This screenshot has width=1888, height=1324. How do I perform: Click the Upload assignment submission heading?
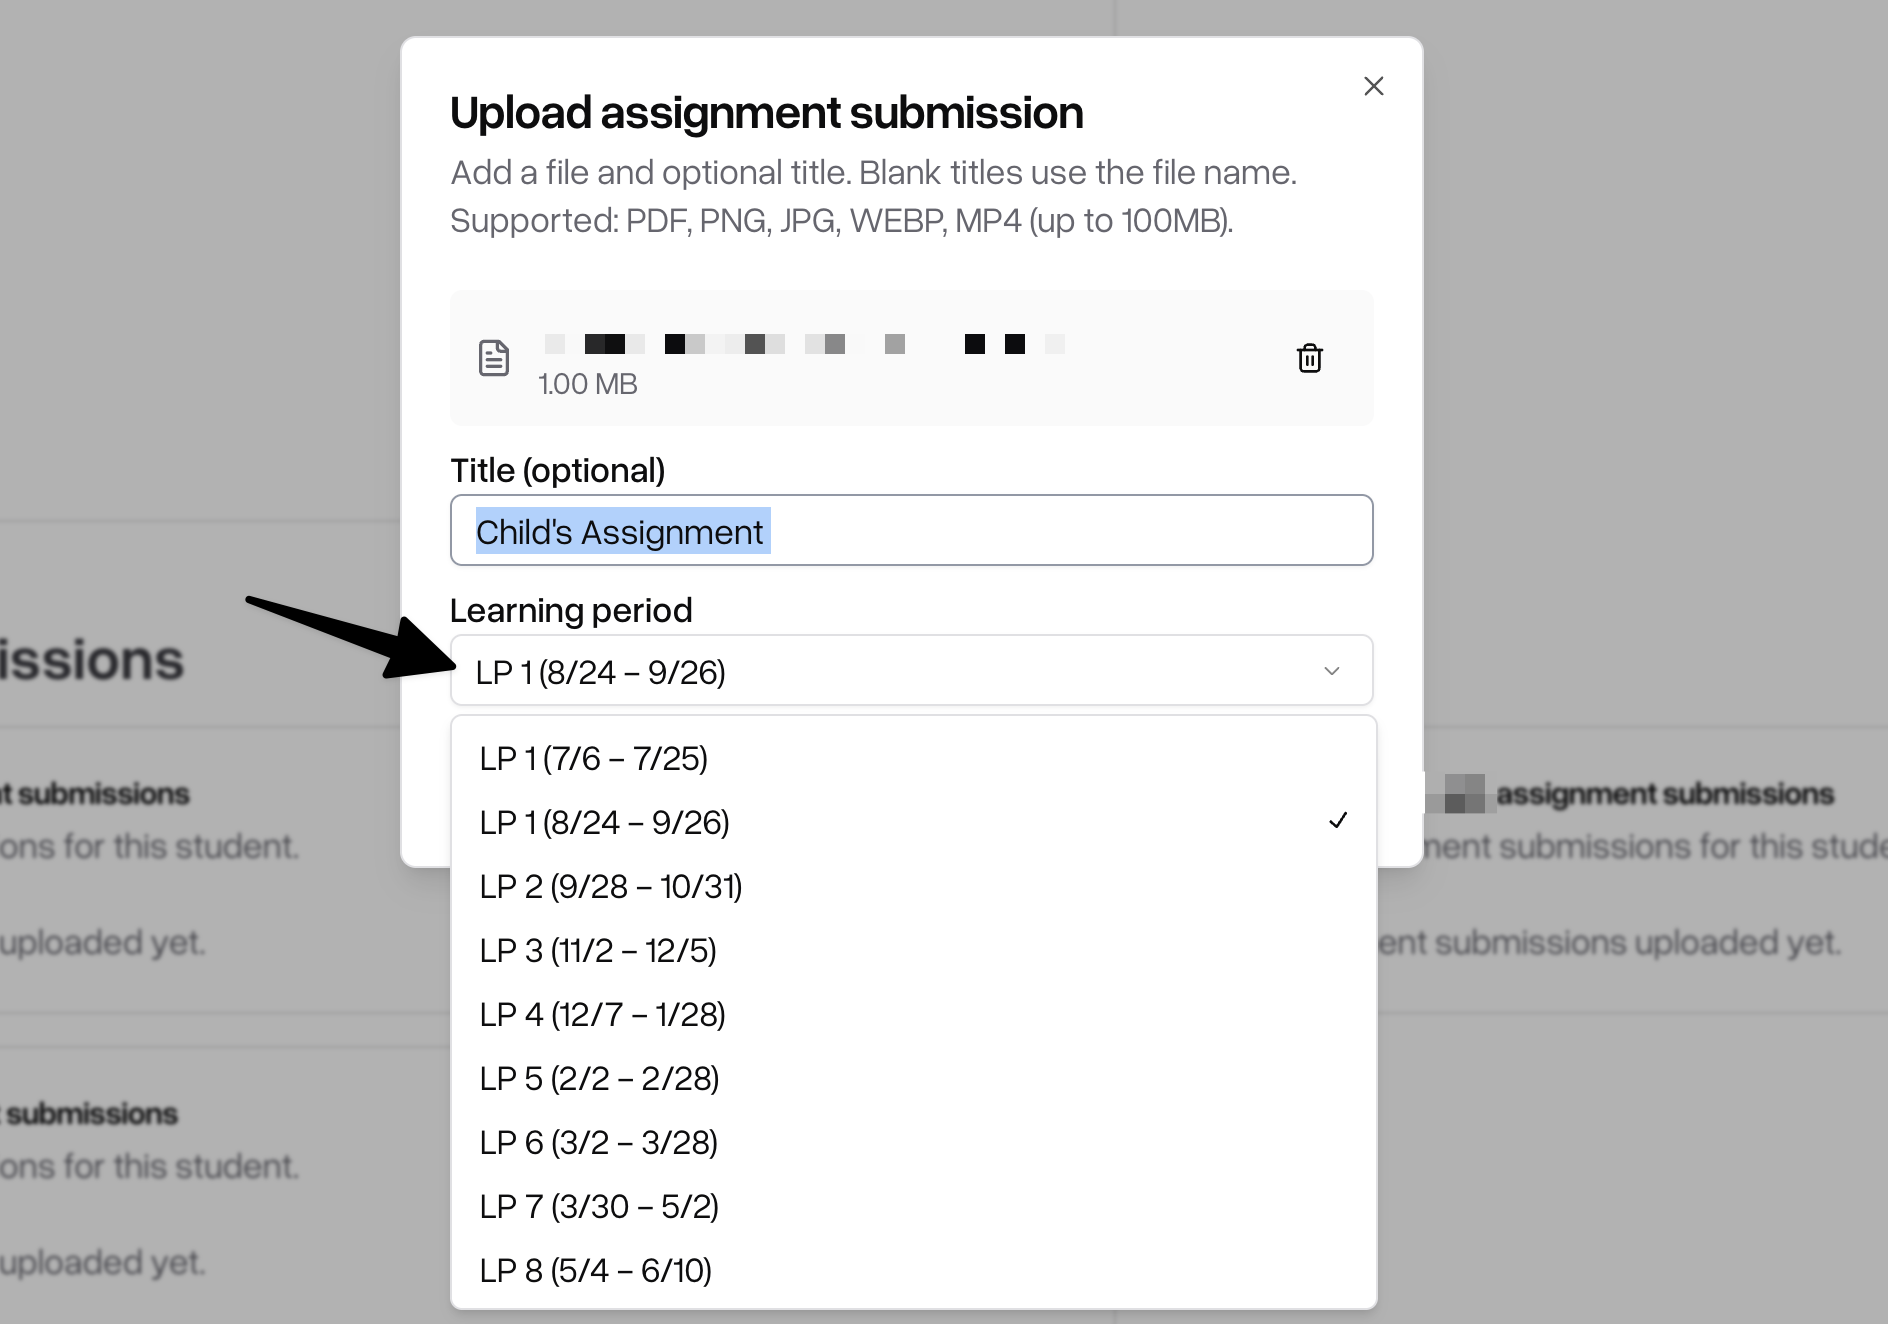click(x=767, y=113)
